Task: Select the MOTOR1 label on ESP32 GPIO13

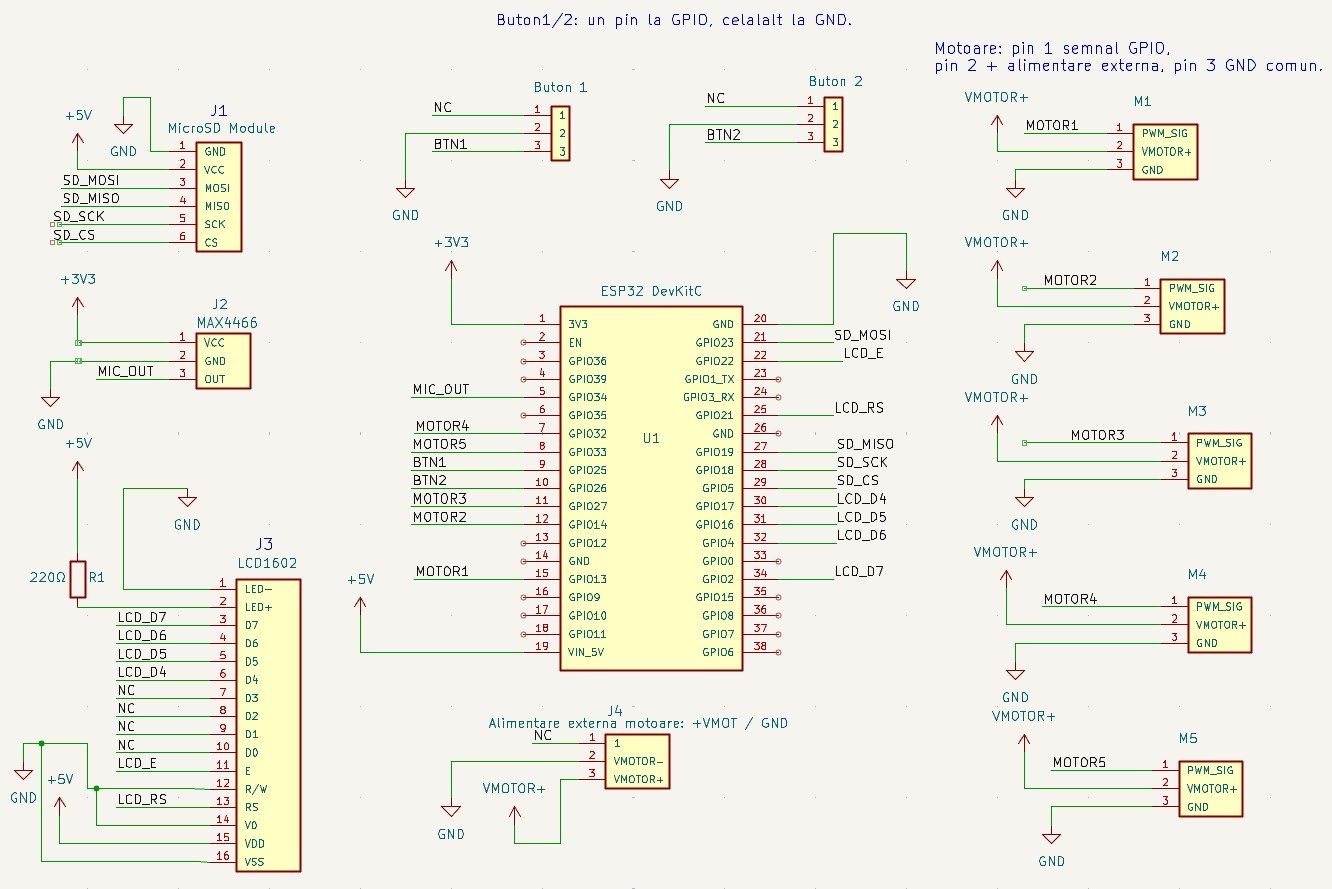Action: 443,571
